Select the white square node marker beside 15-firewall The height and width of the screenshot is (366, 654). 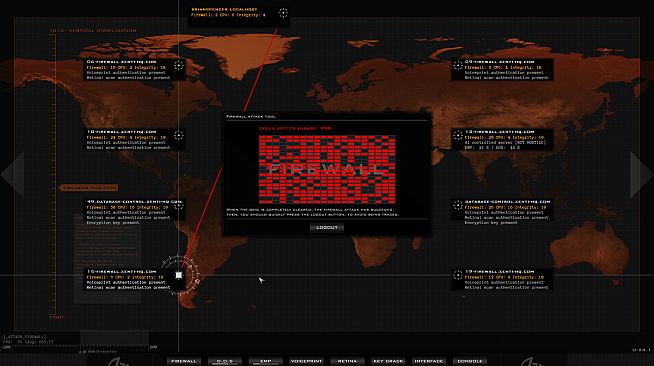(x=179, y=275)
